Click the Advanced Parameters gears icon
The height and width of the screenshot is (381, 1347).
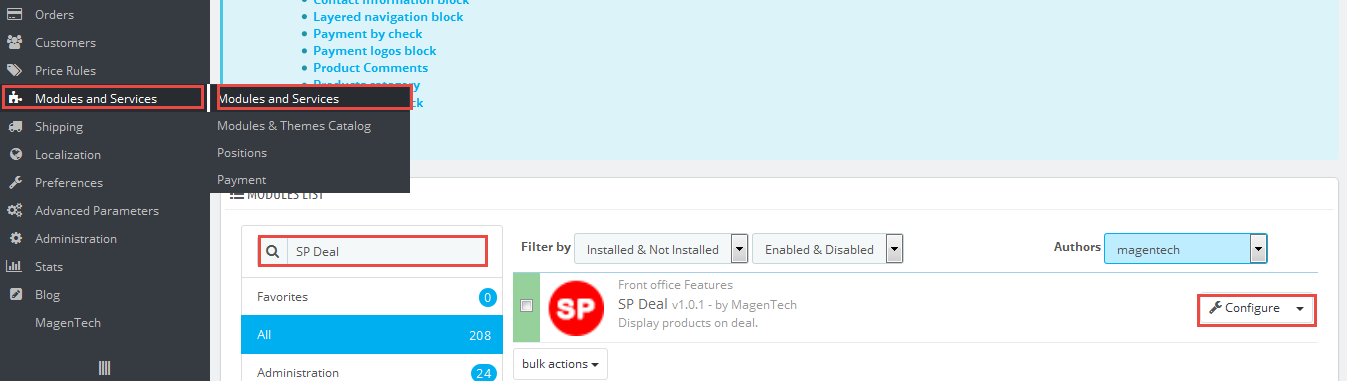click(x=15, y=211)
